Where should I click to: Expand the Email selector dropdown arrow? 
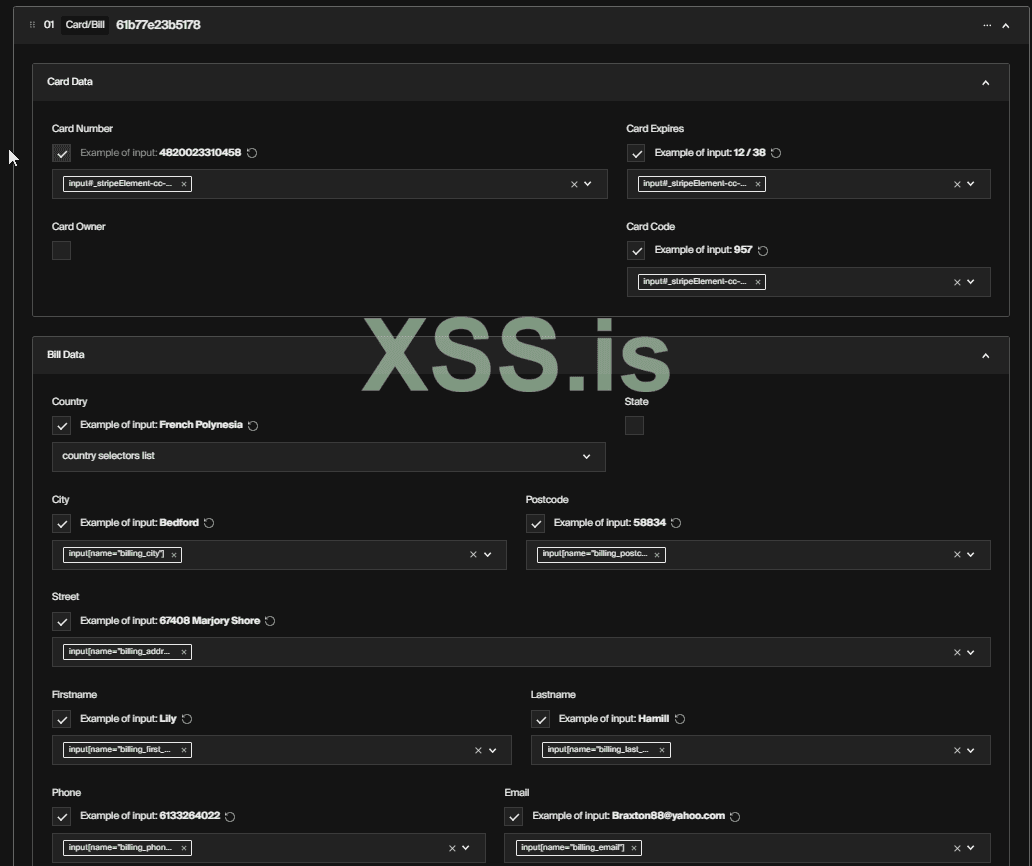point(971,848)
